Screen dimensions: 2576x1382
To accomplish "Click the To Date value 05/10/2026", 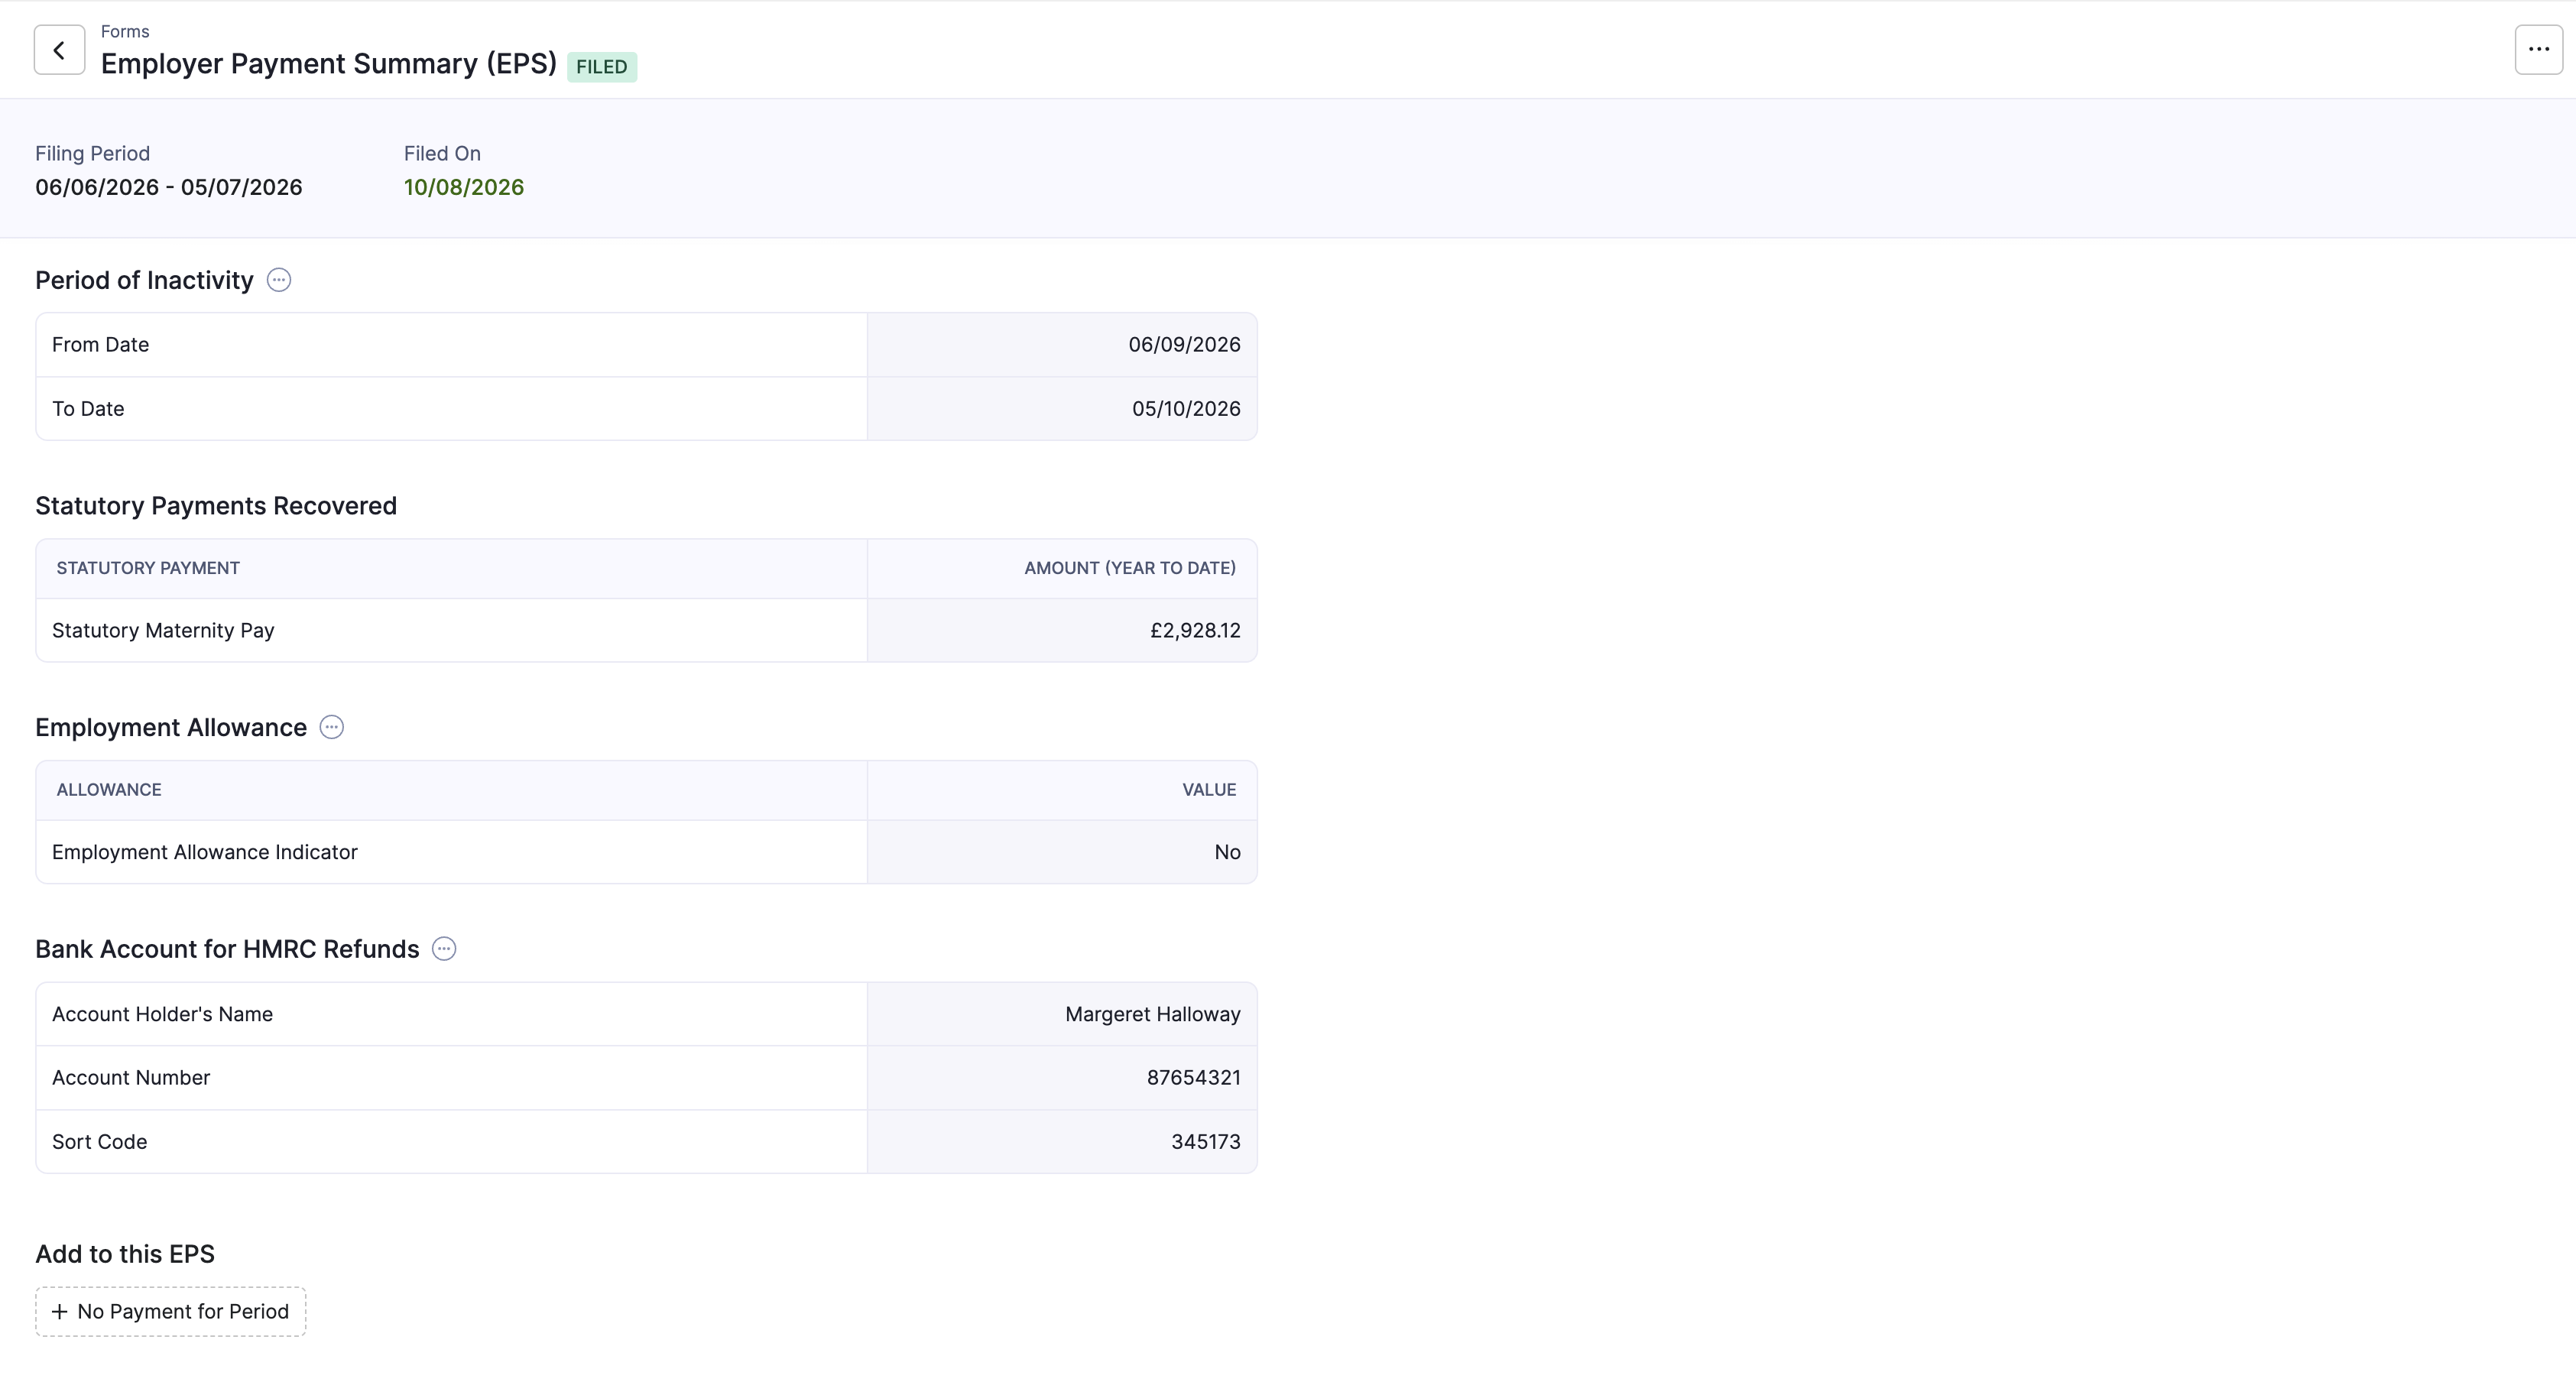I will (1186, 408).
